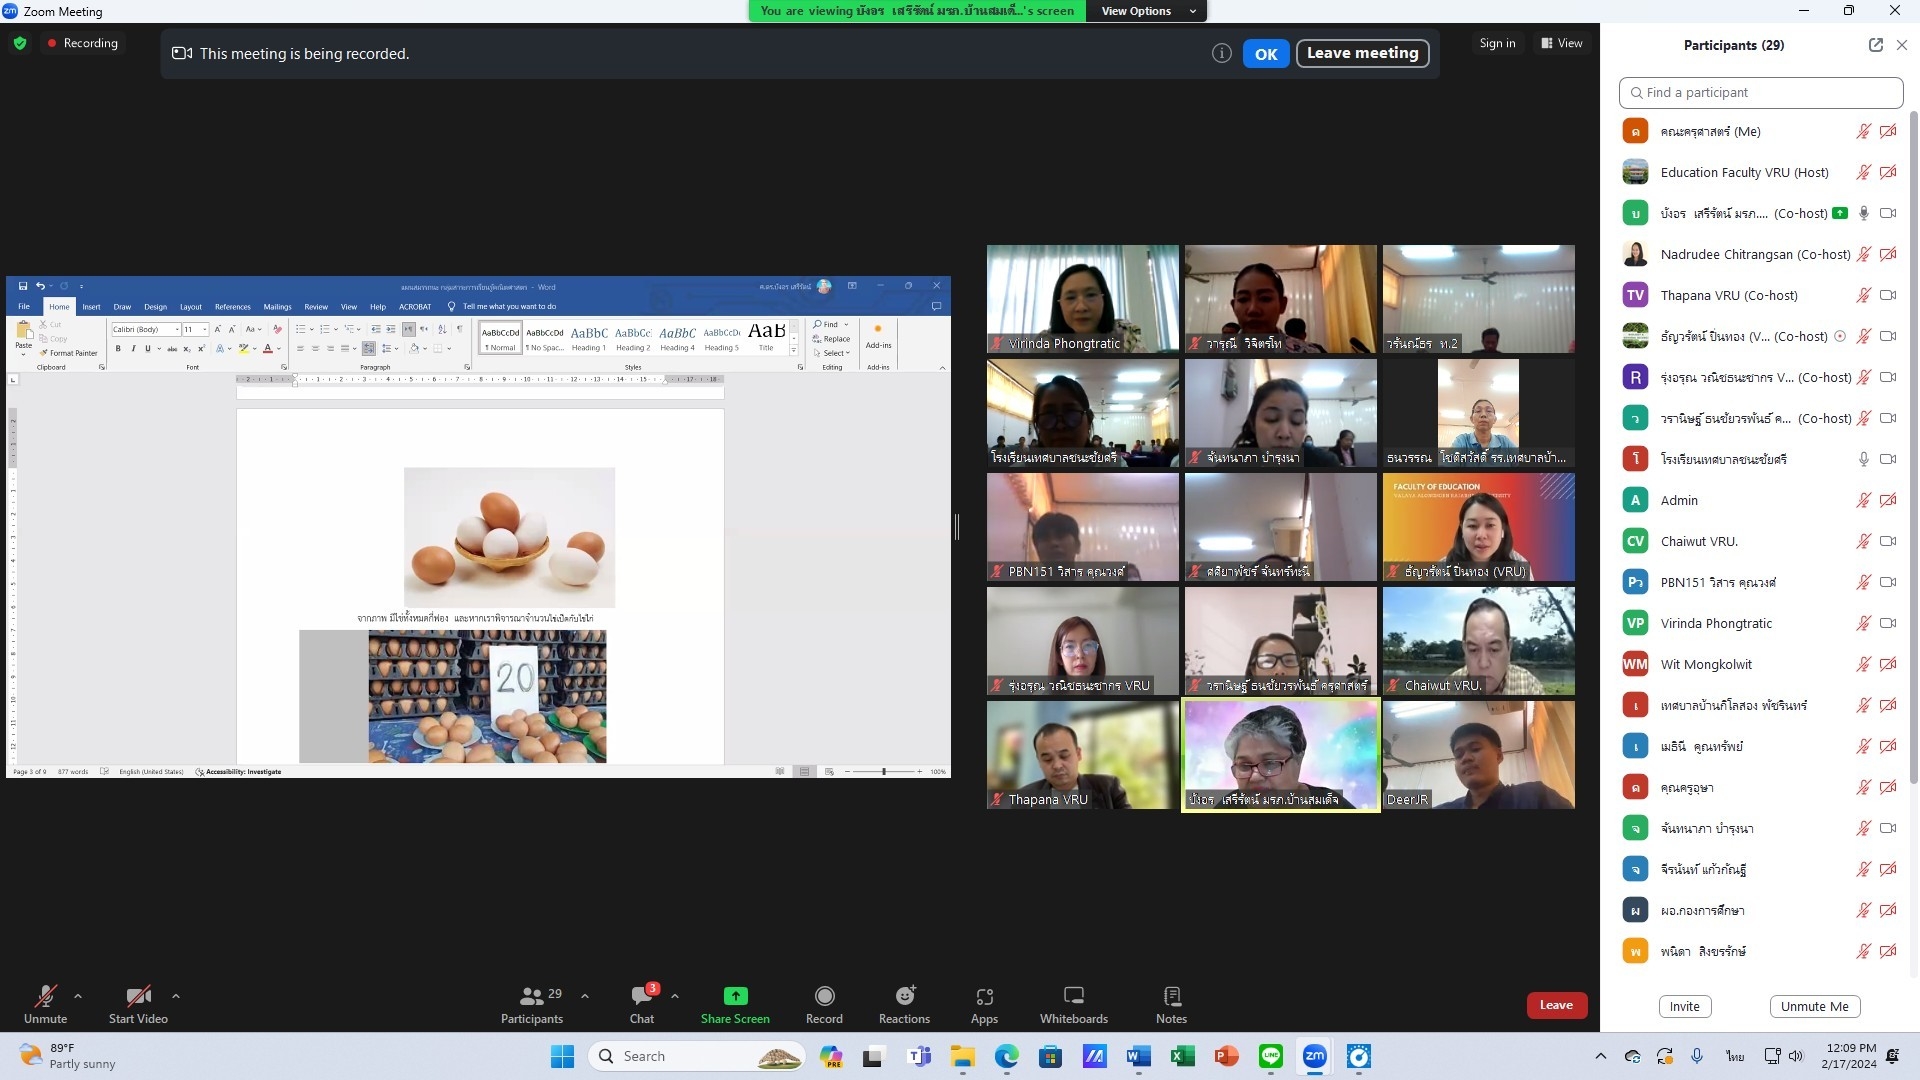Click the Share Screen icon
The height and width of the screenshot is (1080, 1920).
point(735,996)
